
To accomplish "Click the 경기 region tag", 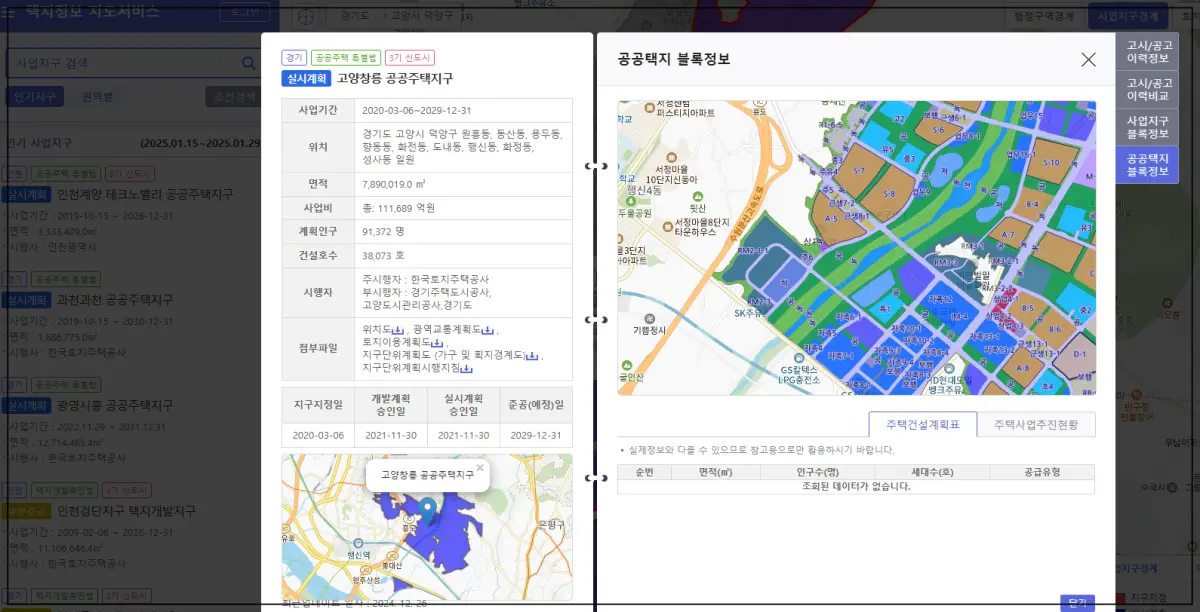I will click(294, 58).
